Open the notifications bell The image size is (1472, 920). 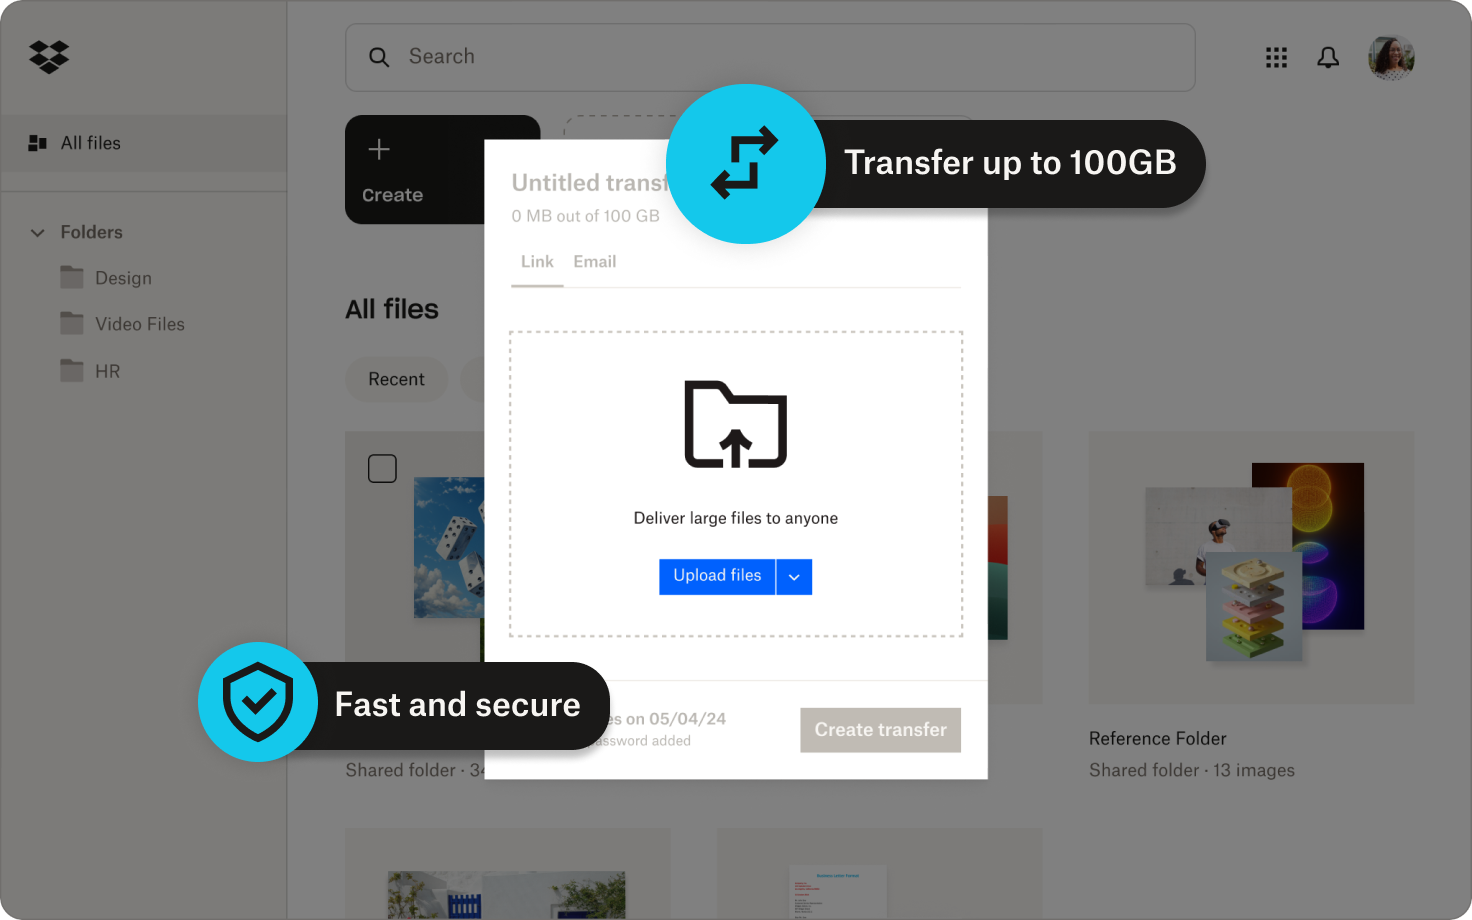[x=1328, y=58]
